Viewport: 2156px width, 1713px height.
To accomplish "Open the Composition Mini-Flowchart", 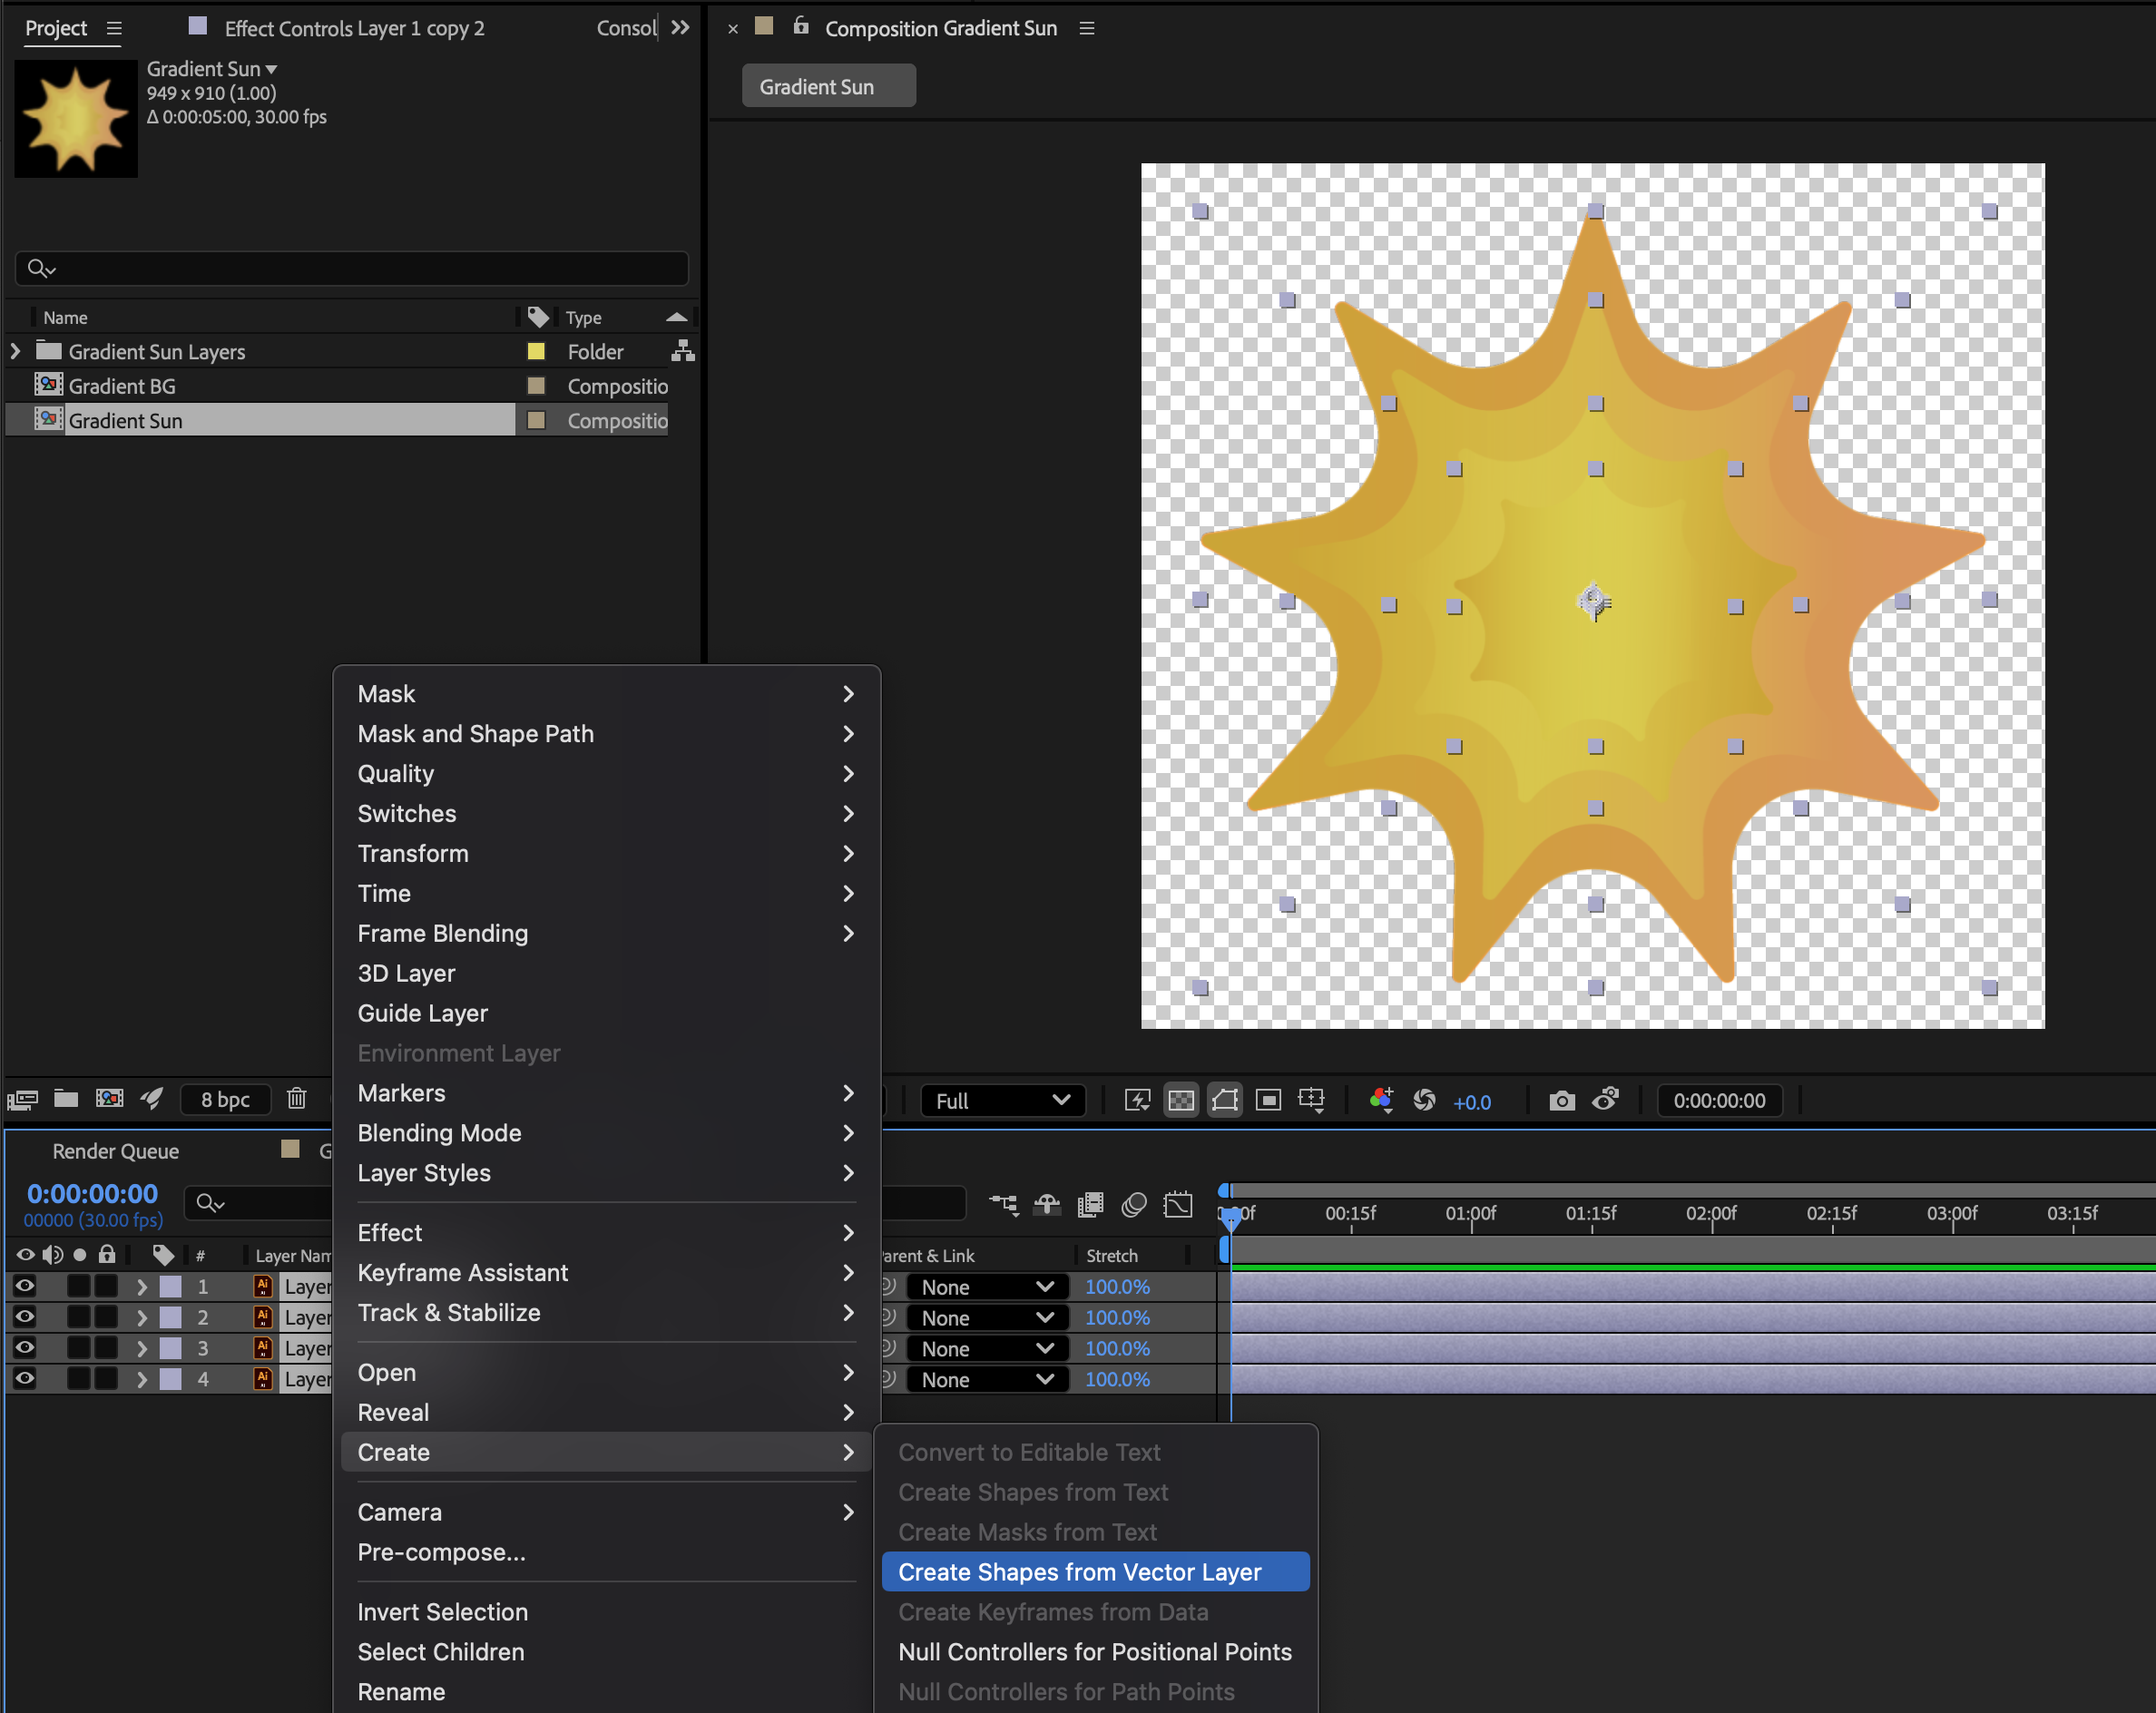I will (1004, 1205).
